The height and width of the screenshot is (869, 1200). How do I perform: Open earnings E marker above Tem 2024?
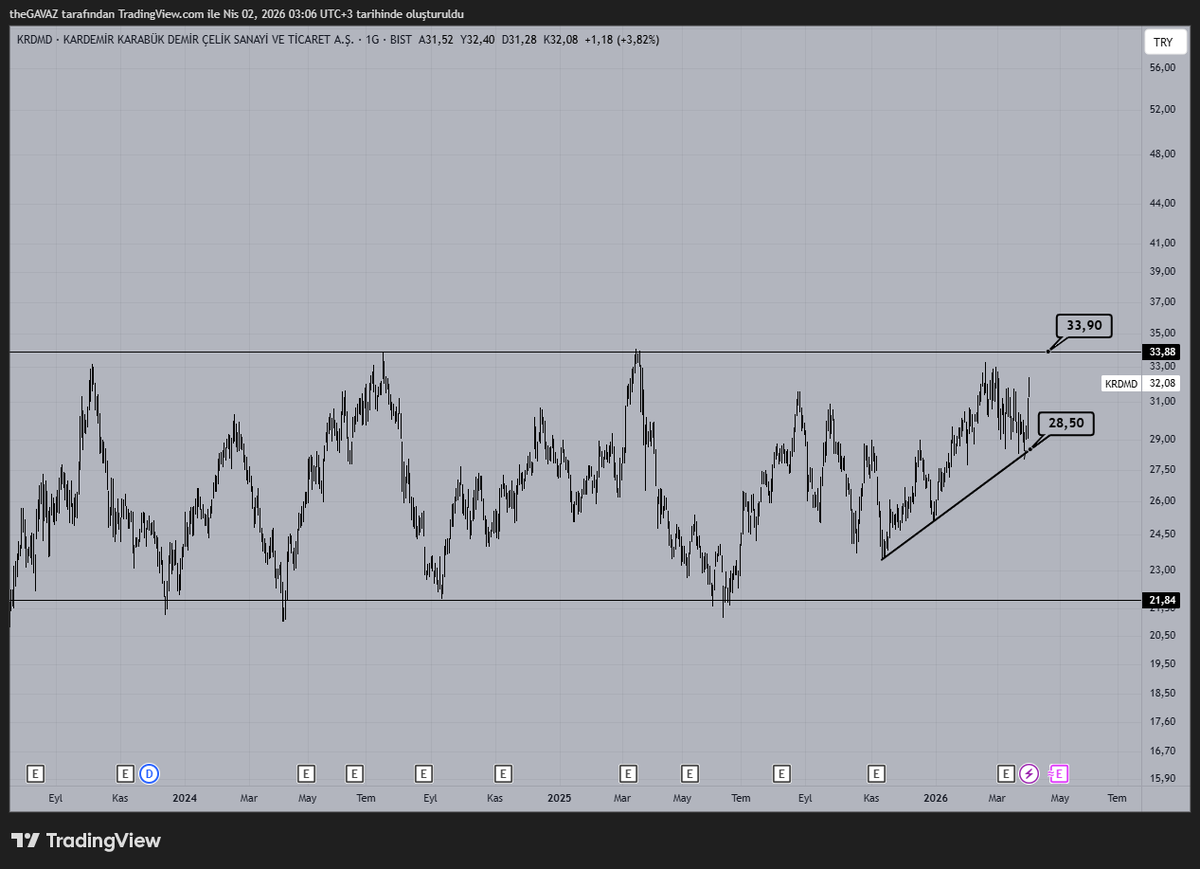(x=354, y=773)
